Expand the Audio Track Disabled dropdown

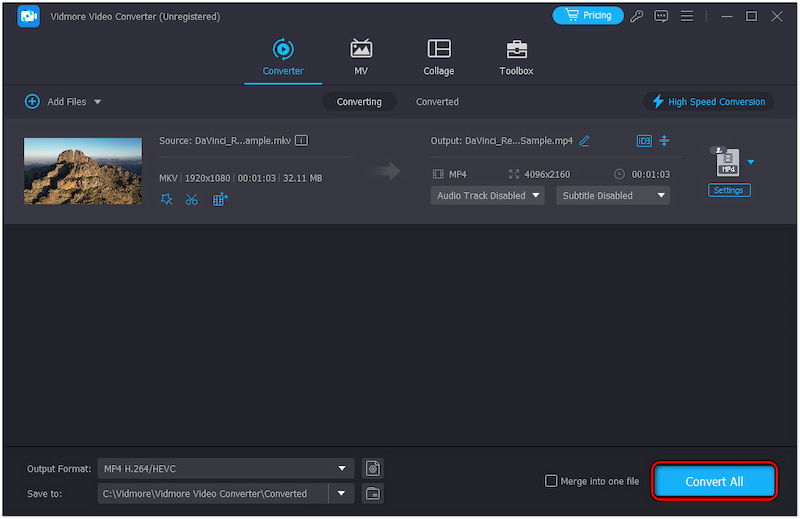click(487, 196)
